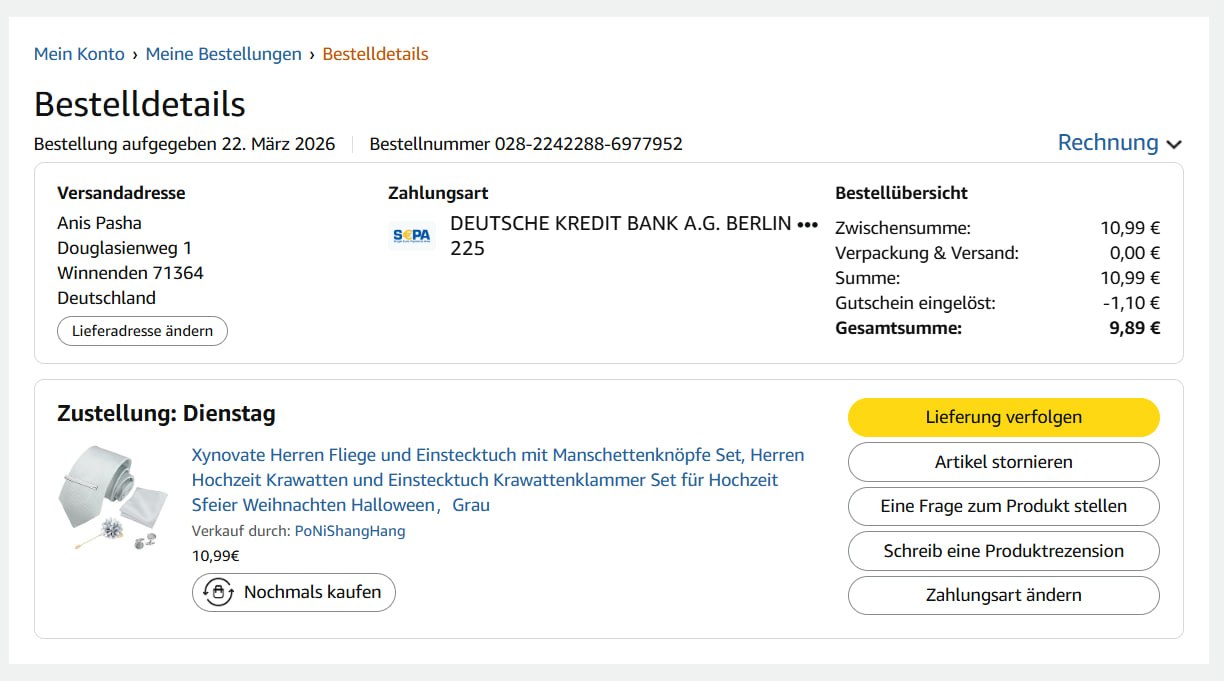Click the Nochmals kaufen cart icon
1224x681 pixels.
pos(217,592)
